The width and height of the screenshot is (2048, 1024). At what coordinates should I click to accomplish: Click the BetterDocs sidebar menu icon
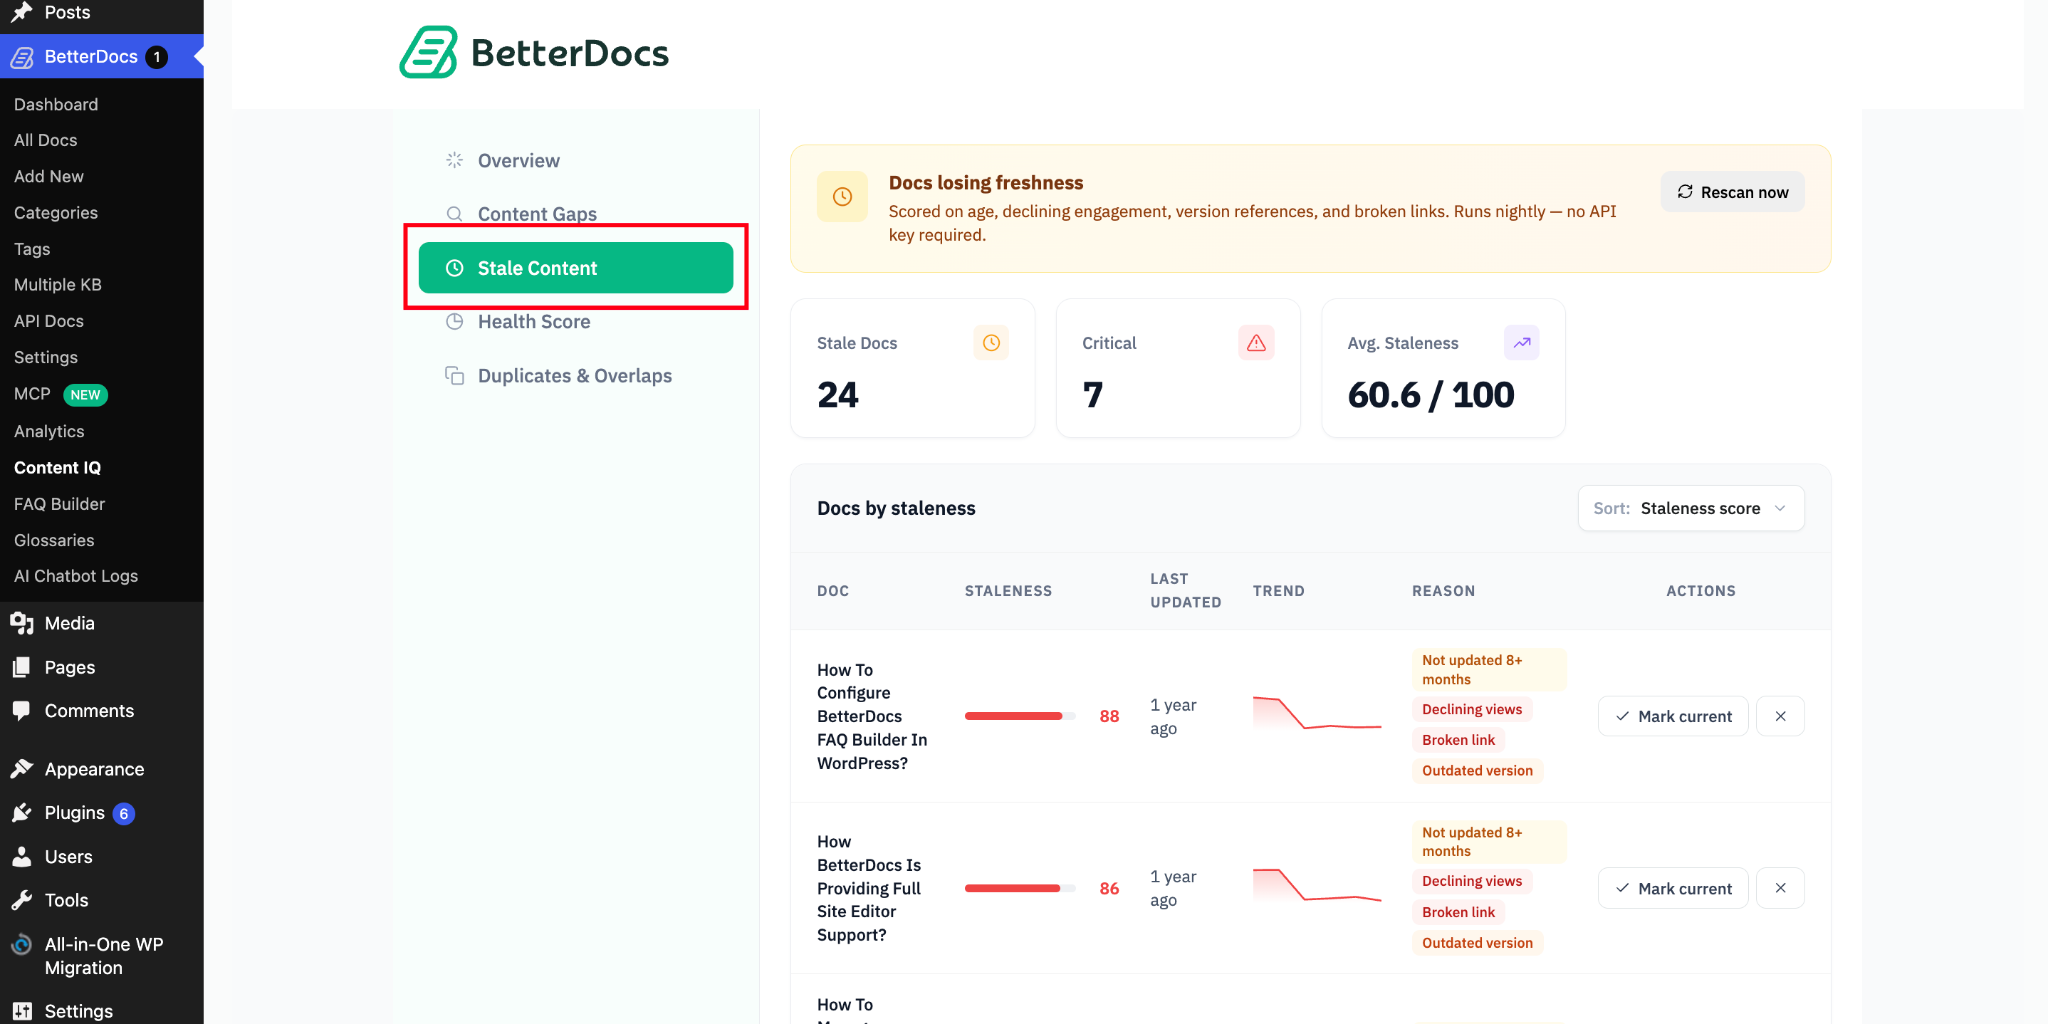point(22,57)
